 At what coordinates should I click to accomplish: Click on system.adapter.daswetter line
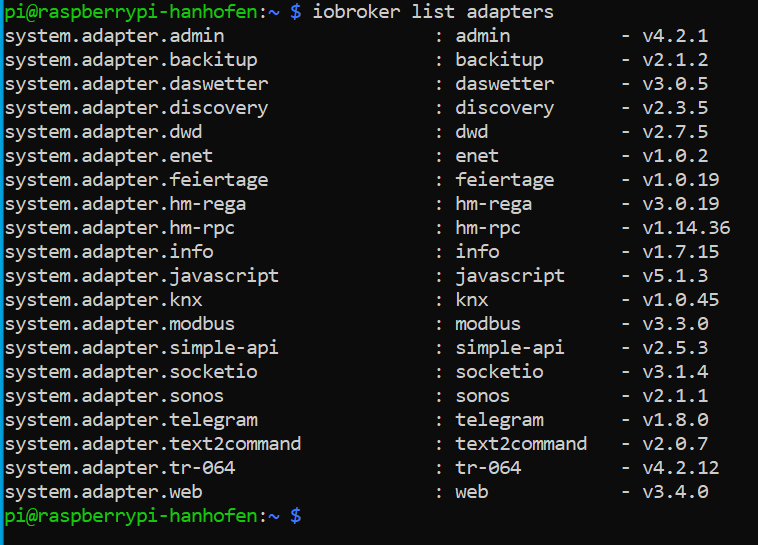click(136, 84)
